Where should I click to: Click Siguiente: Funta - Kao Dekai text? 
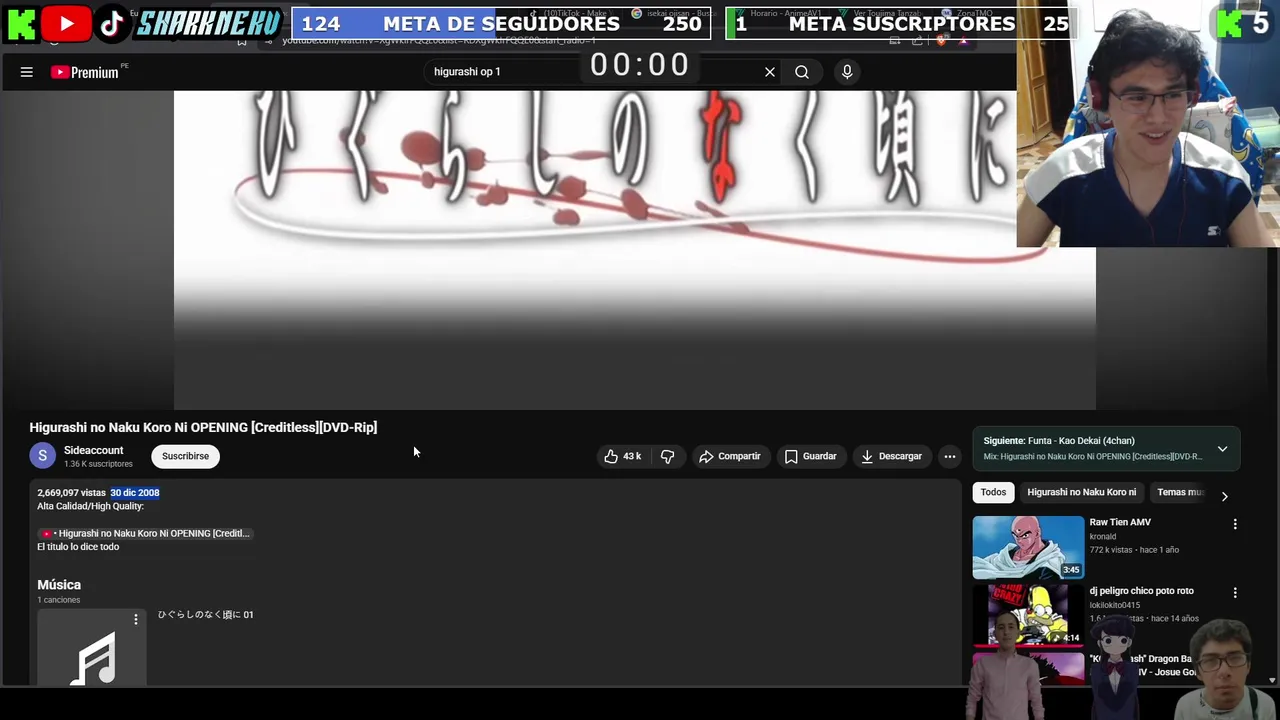[x=1059, y=441]
